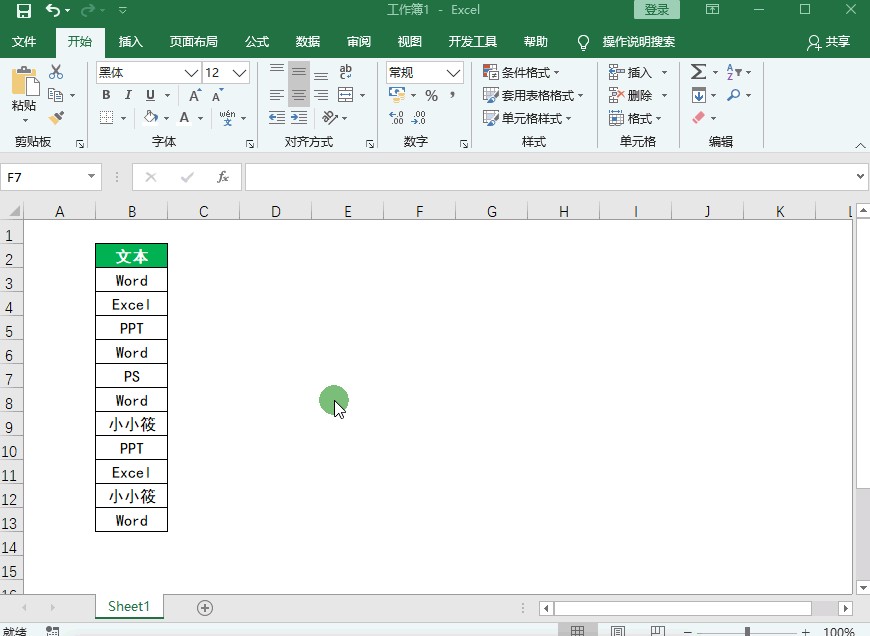Click the AutoSum sigma icon
This screenshot has height=636, width=870.
tap(698, 72)
